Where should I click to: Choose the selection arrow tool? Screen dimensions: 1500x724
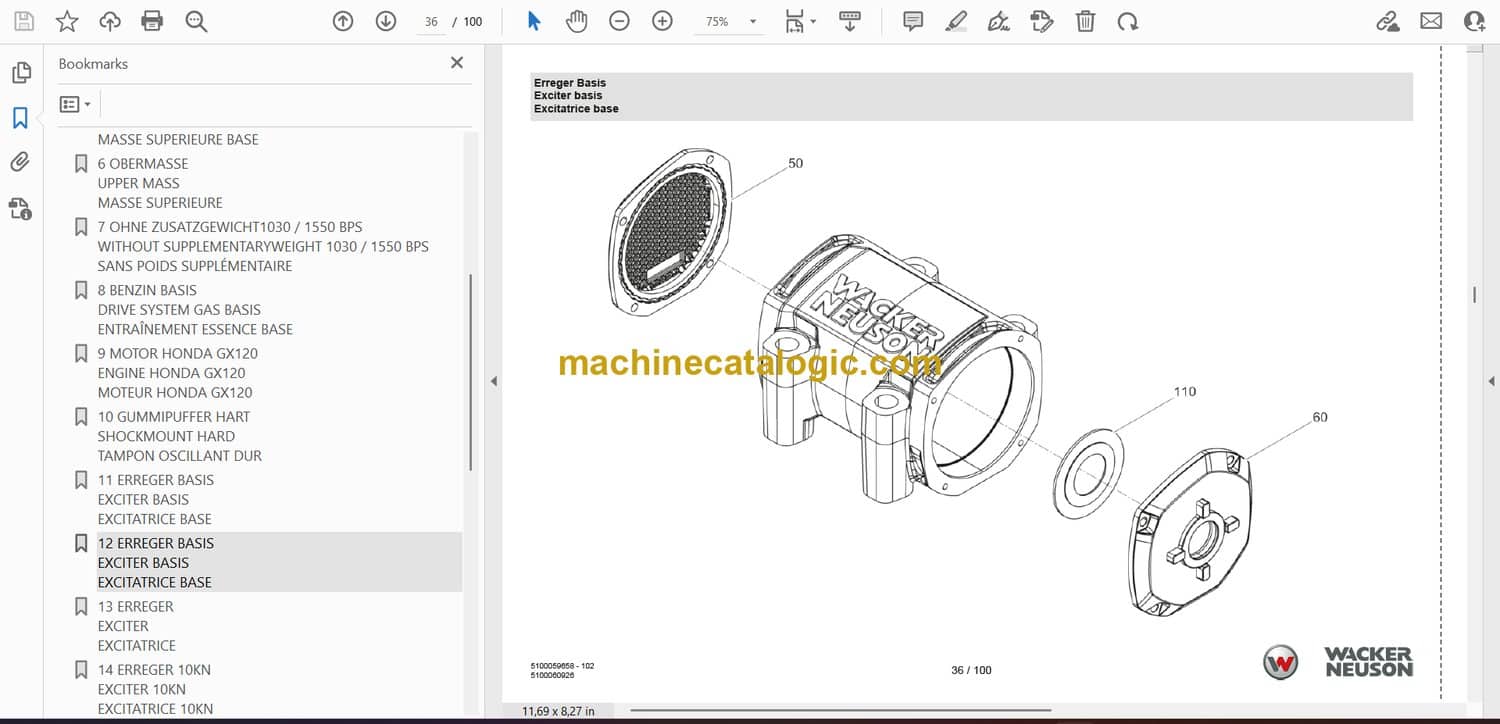(534, 21)
